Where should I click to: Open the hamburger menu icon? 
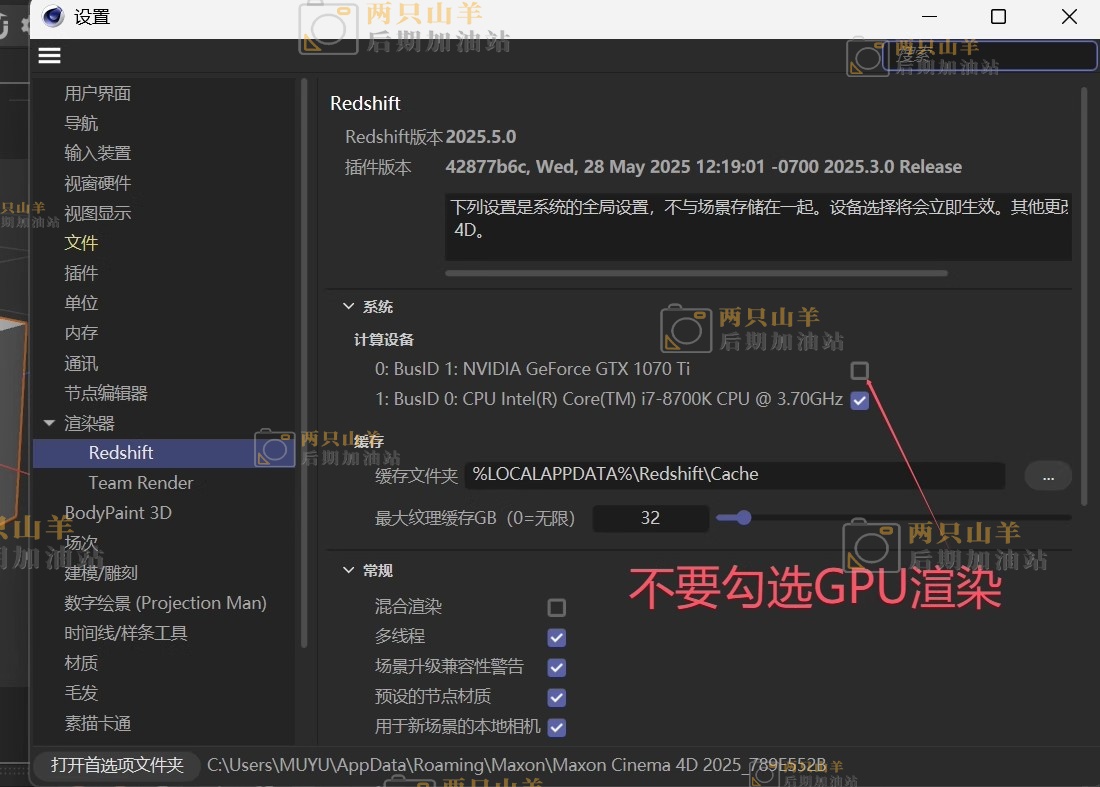pos(49,56)
